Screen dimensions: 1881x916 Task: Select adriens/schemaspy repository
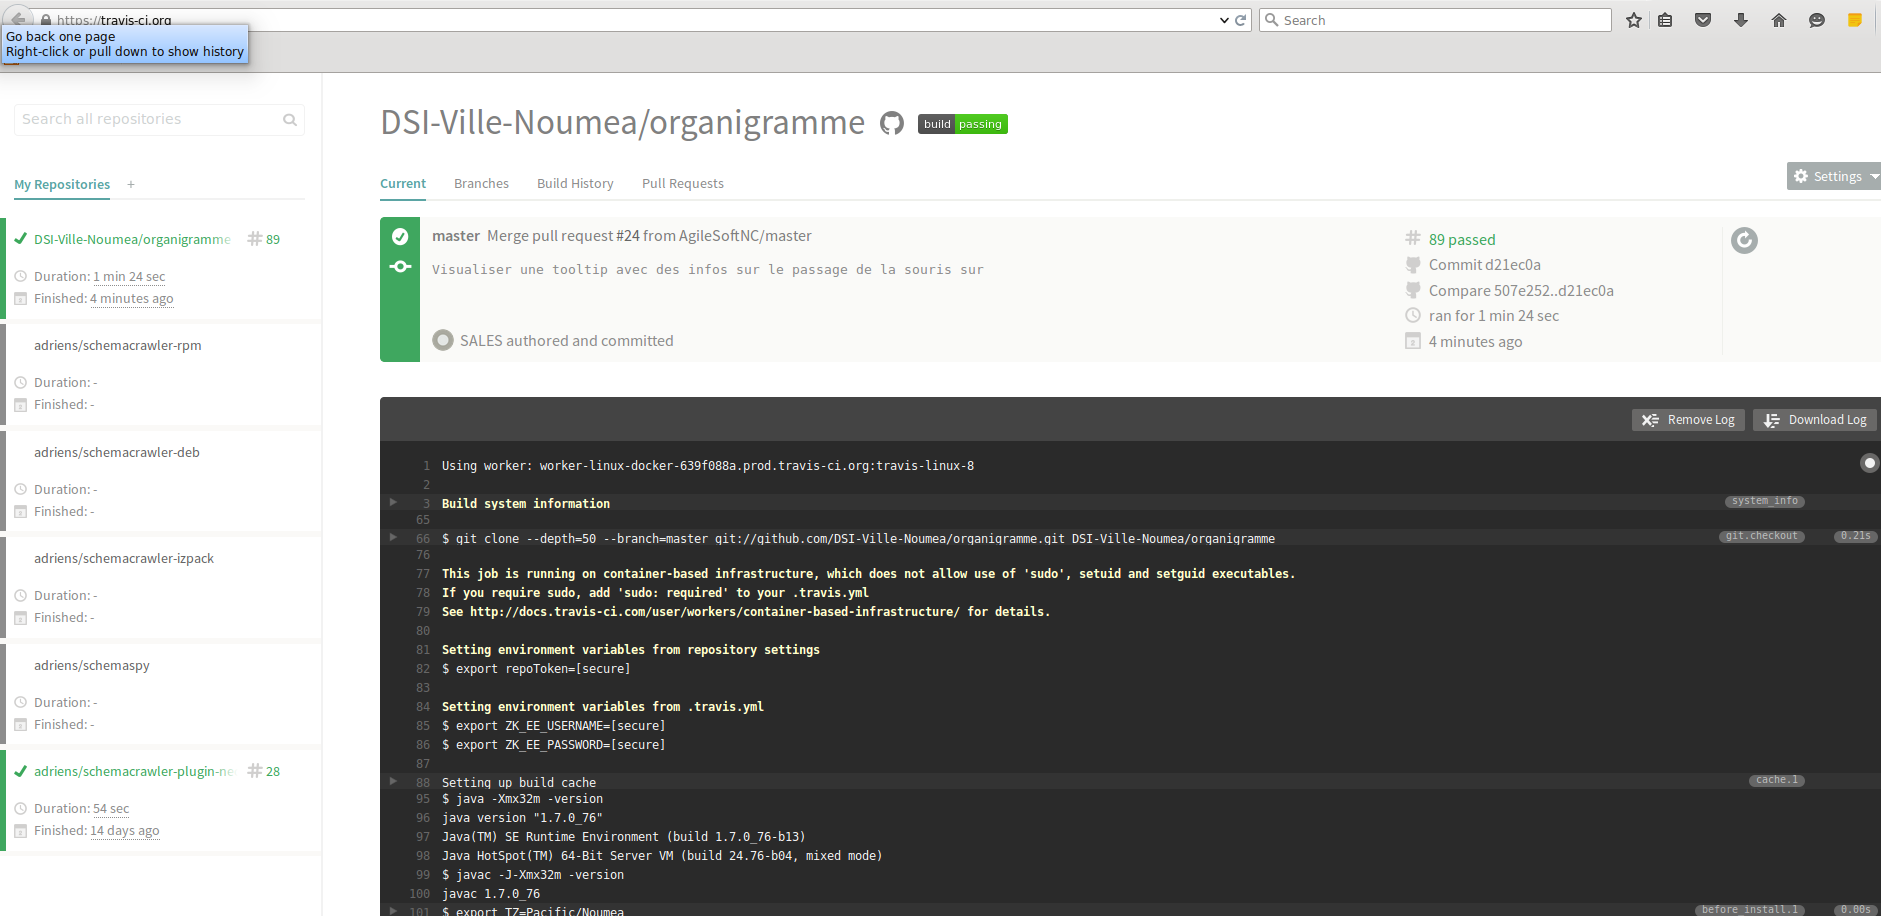pyautogui.click(x=92, y=666)
